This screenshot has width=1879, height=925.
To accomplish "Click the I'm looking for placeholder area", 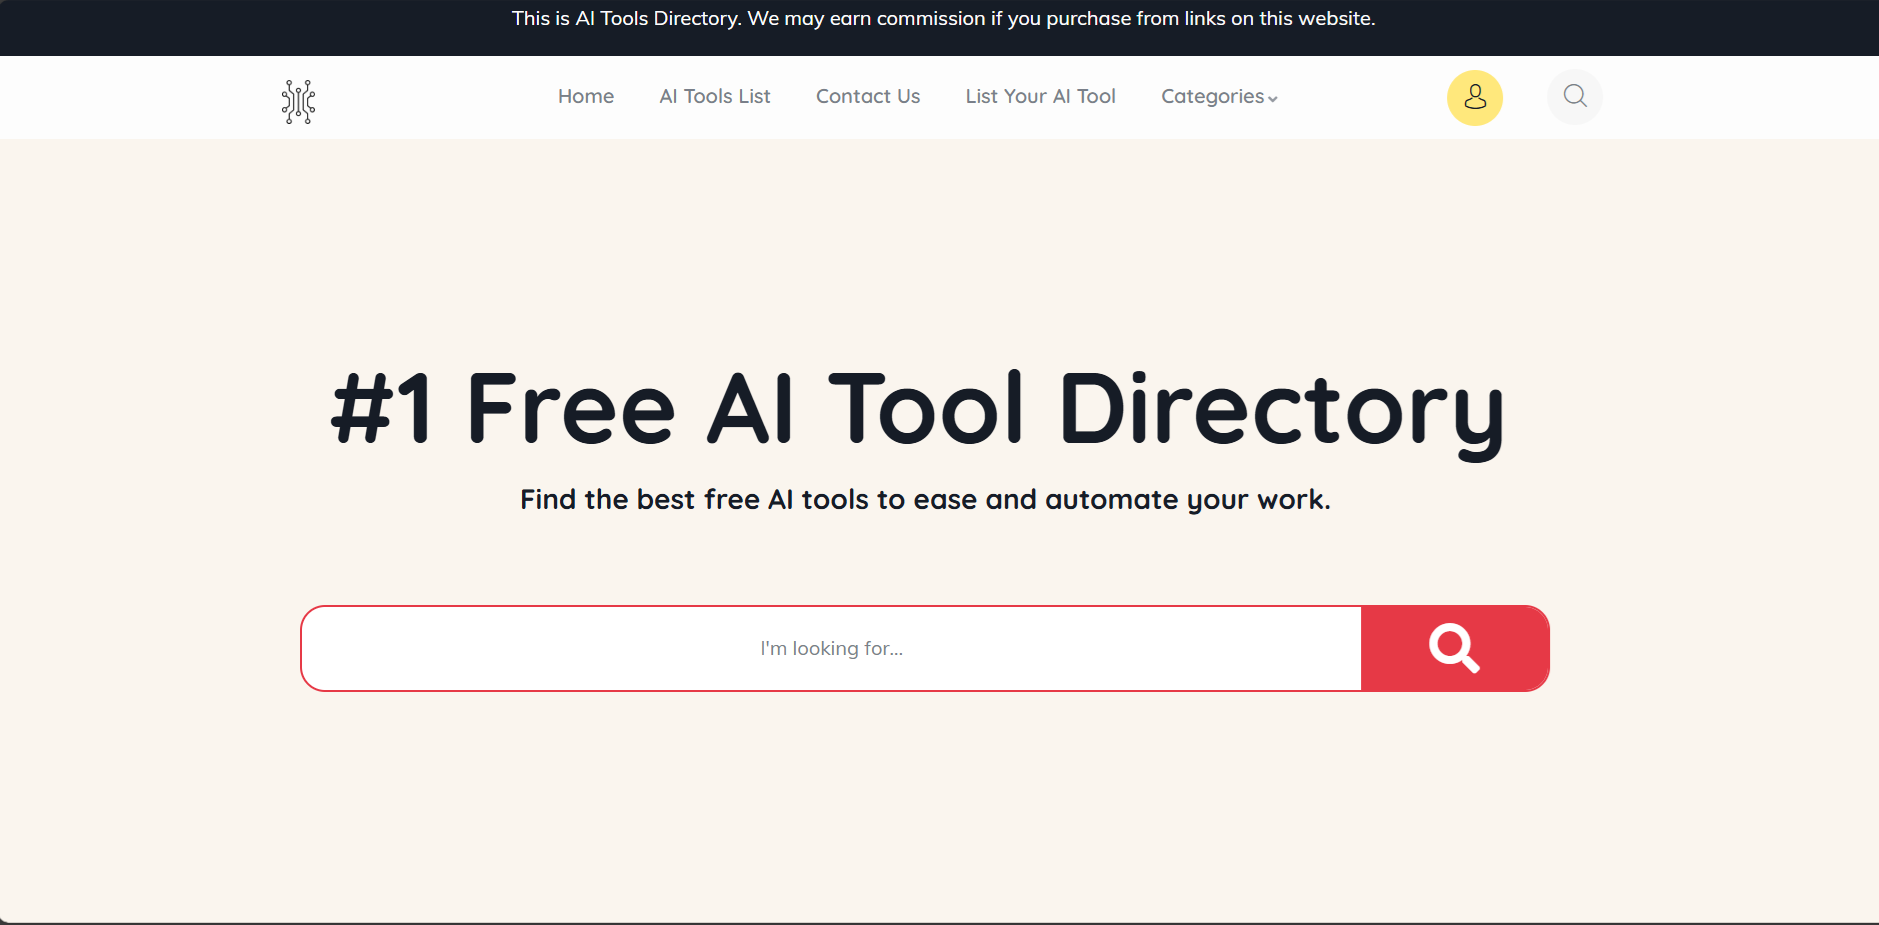I will pos(830,648).
